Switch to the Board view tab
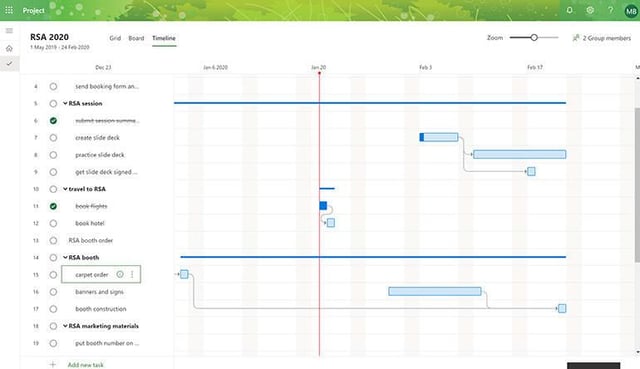The image size is (640, 369). tap(136, 38)
